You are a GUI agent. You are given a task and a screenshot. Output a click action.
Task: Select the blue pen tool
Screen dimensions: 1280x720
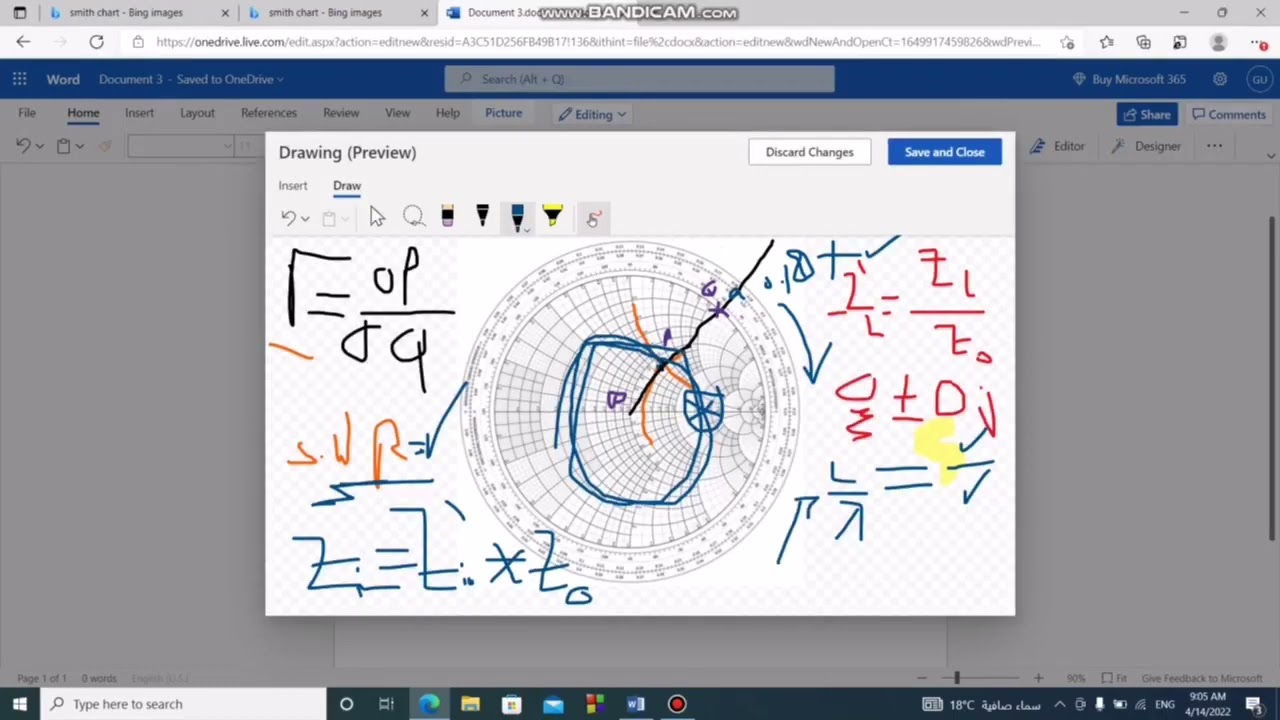click(x=516, y=217)
